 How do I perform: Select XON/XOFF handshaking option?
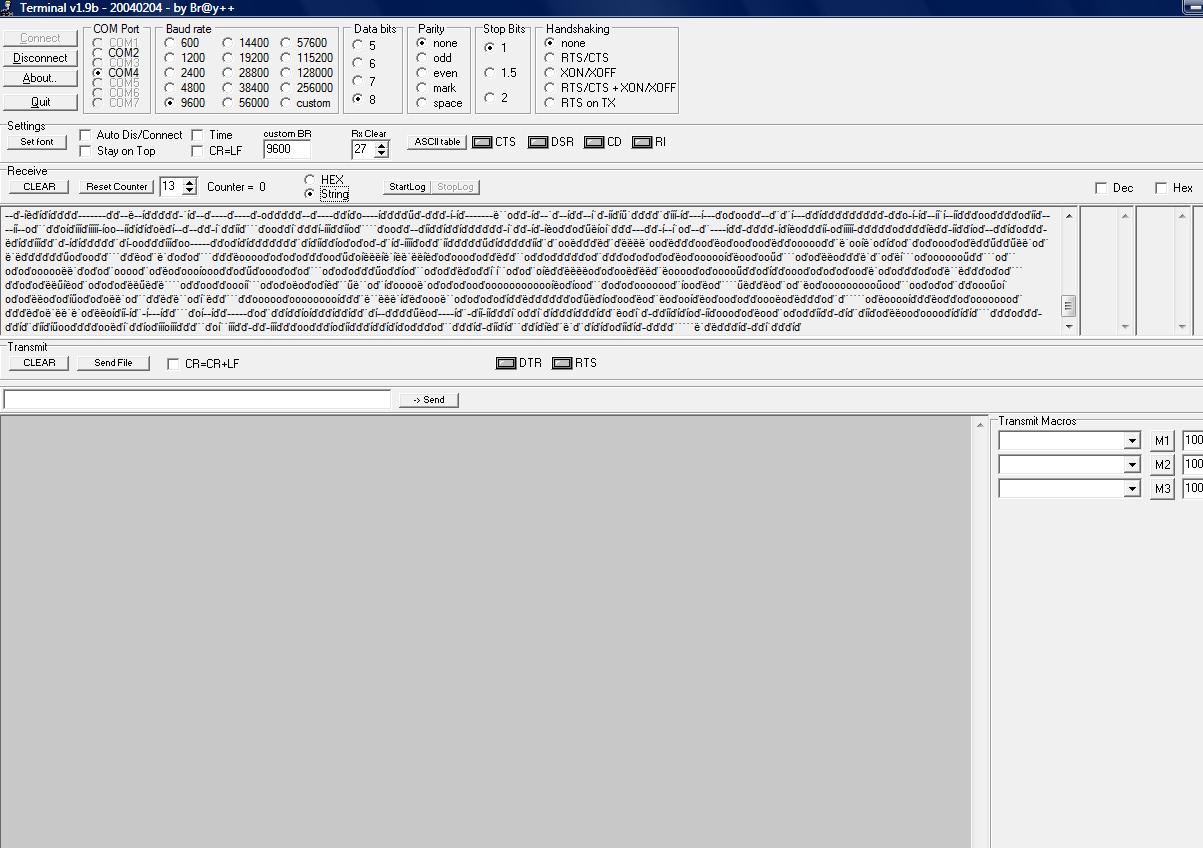550,73
